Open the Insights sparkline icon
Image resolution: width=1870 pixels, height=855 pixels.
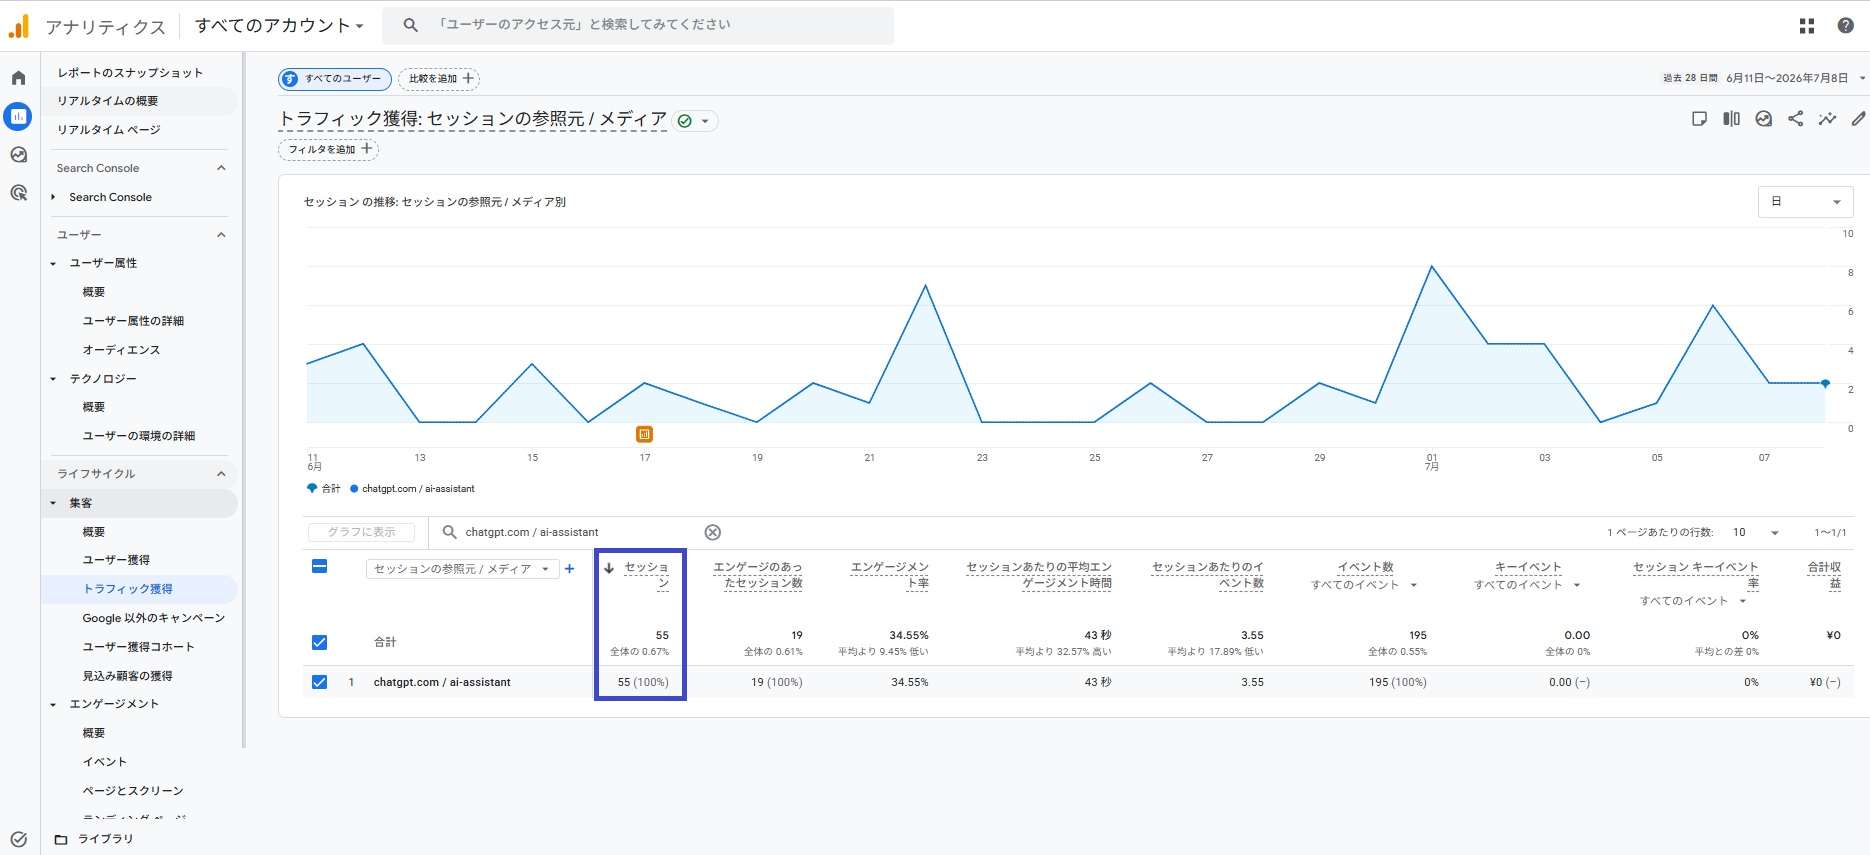point(1827,119)
